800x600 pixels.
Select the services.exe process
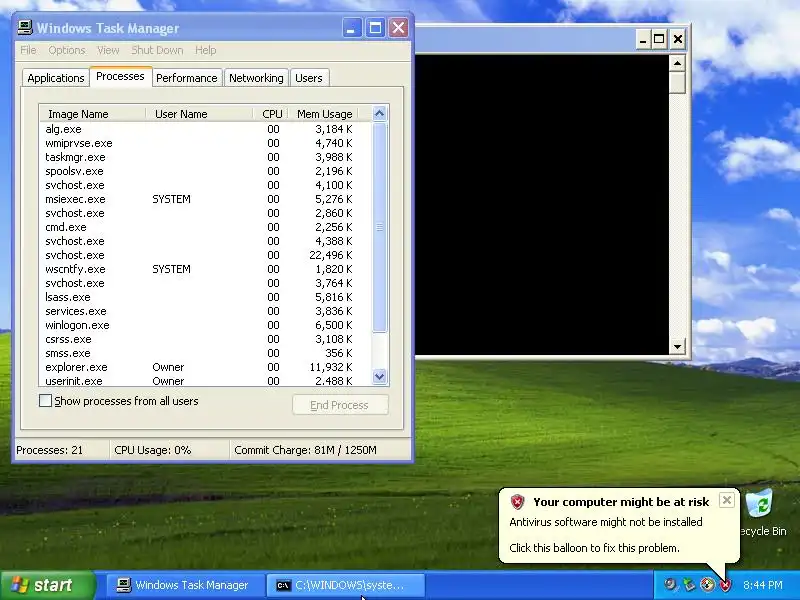[x=206, y=311]
